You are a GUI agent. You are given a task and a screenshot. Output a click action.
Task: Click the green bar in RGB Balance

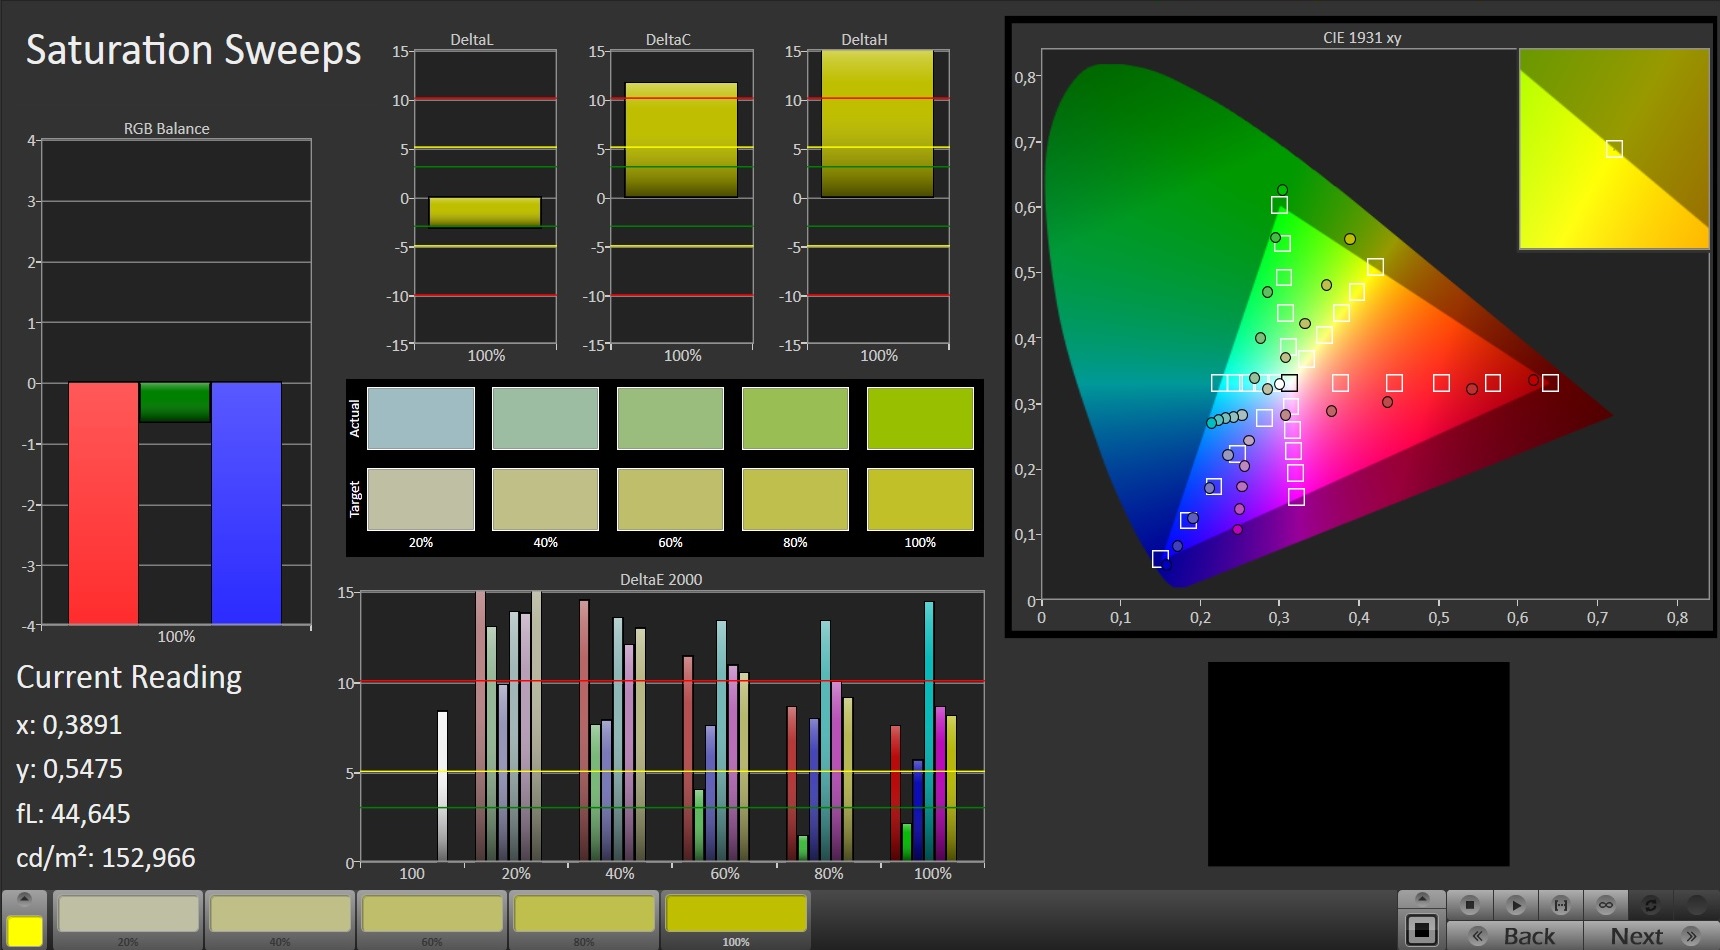pos(175,402)
